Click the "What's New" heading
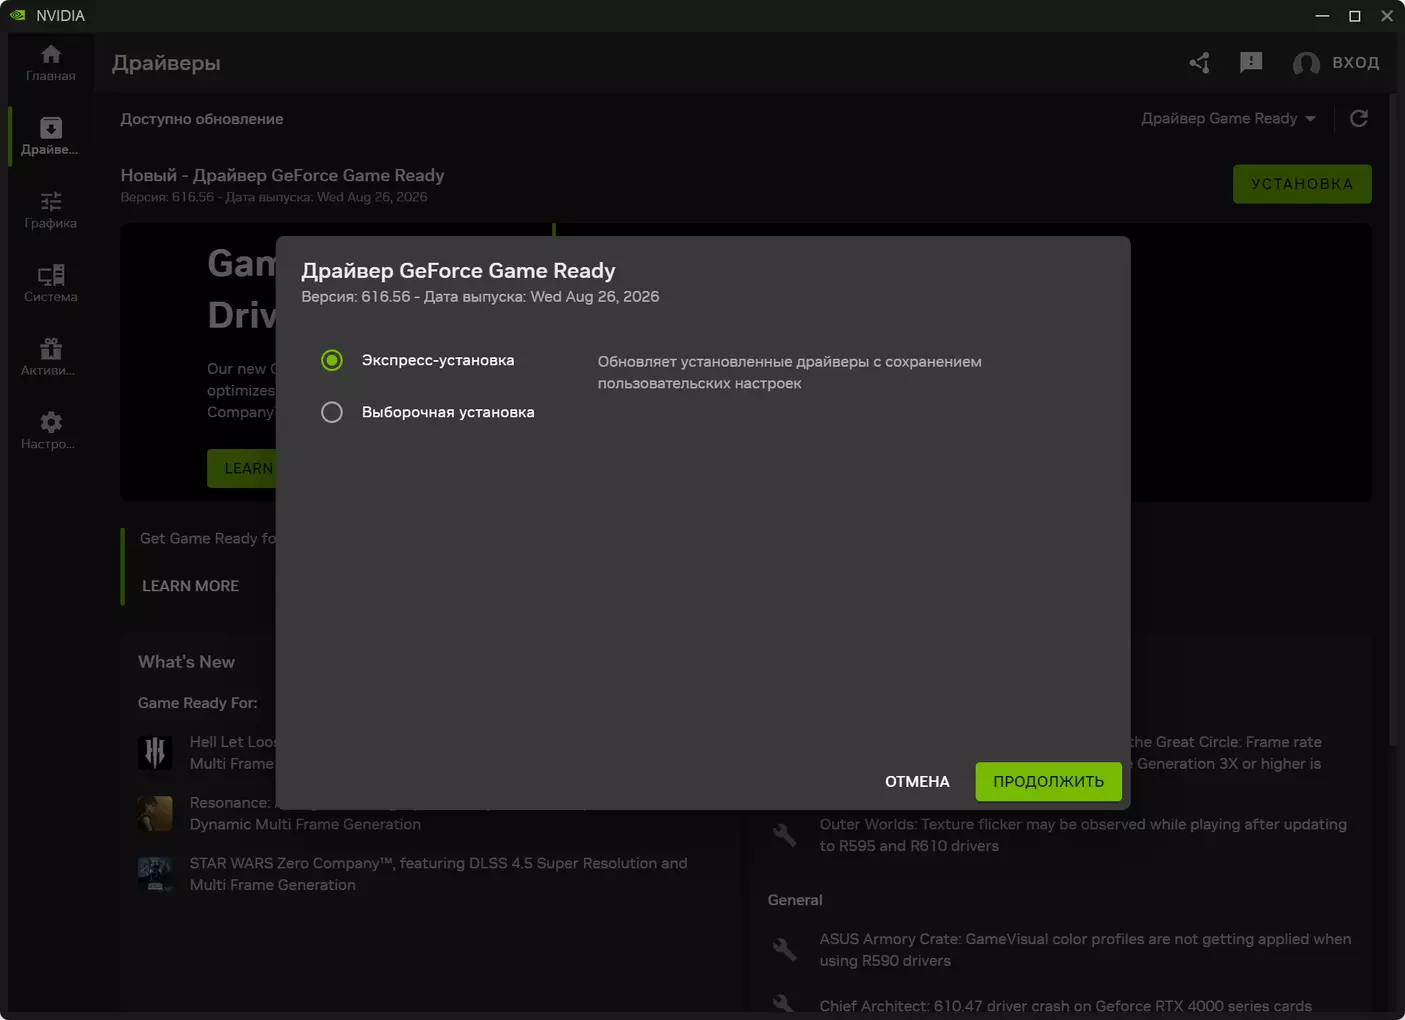The height and width of the screenshot is (1020, 1405). [186, 662]
